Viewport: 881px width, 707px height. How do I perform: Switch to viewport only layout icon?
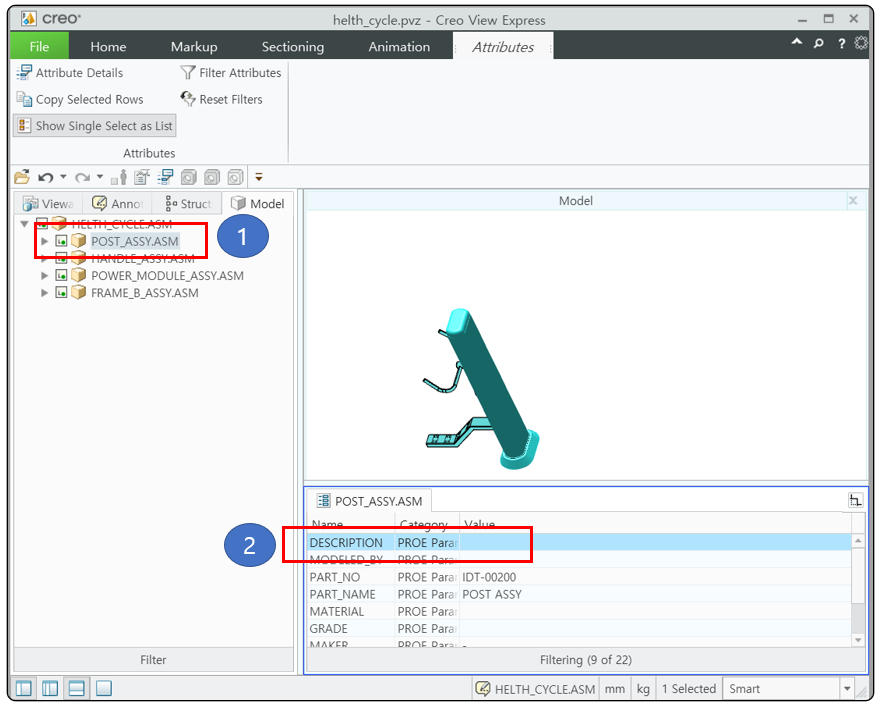tap(103, 688)
